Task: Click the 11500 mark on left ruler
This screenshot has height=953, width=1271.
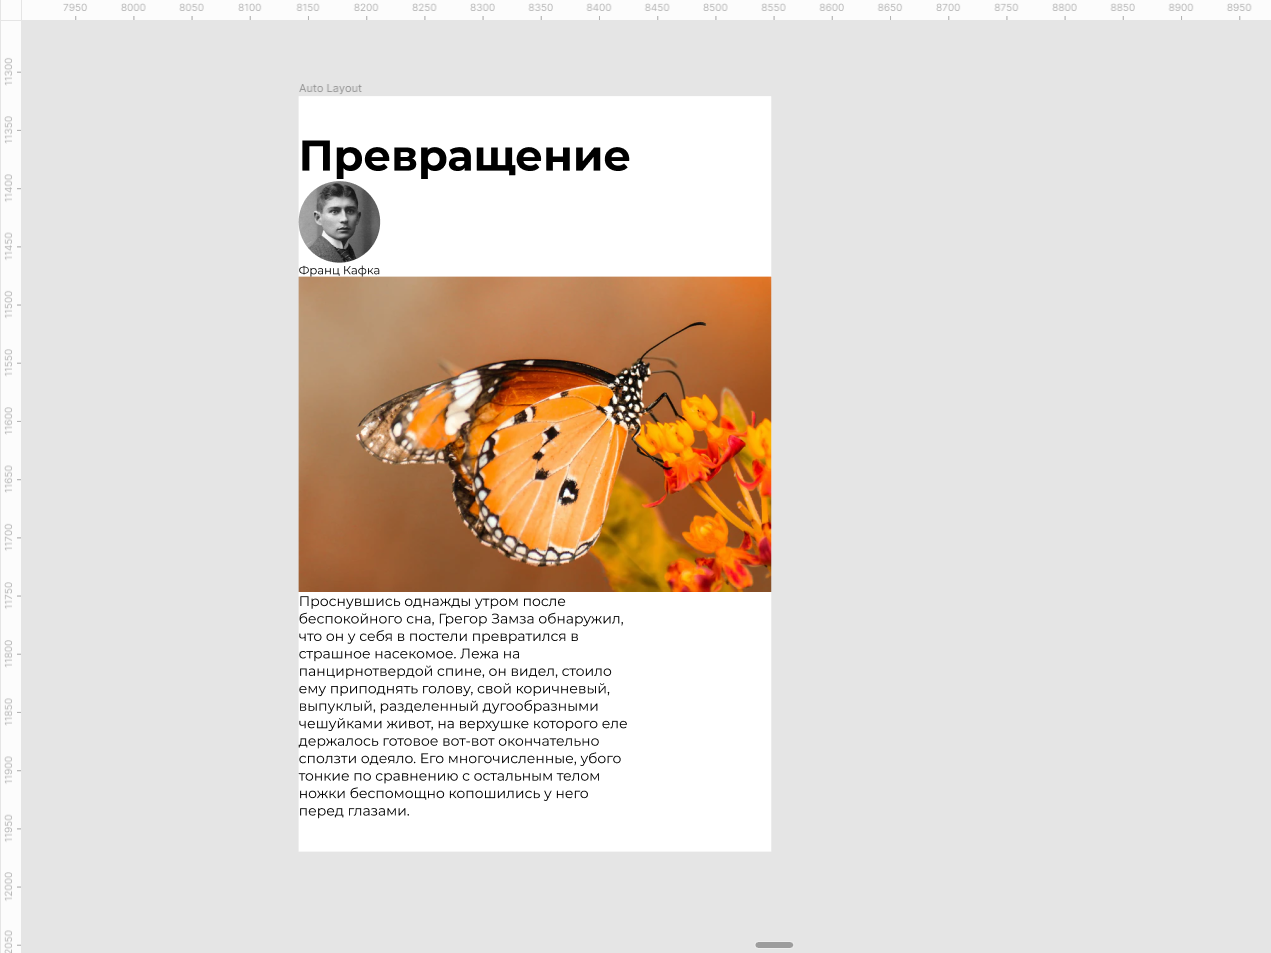Action: [x=9, y=304]
